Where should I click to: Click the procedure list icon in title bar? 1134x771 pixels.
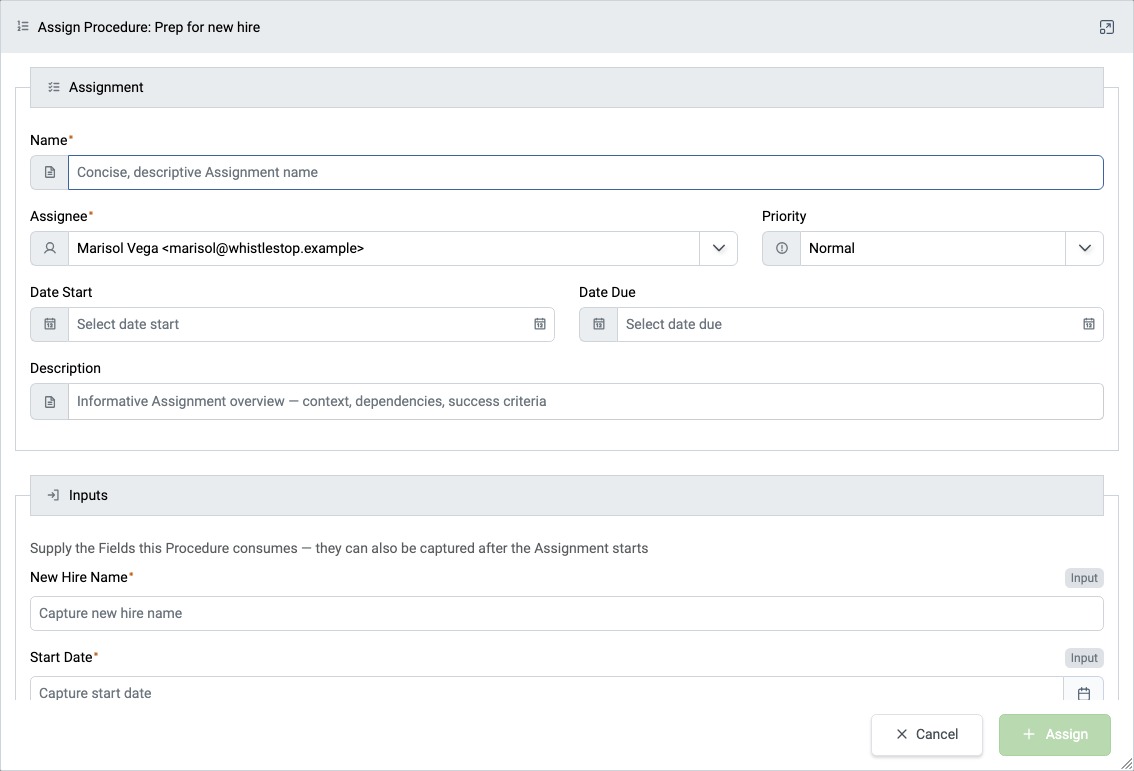click(x=22, y=26)
